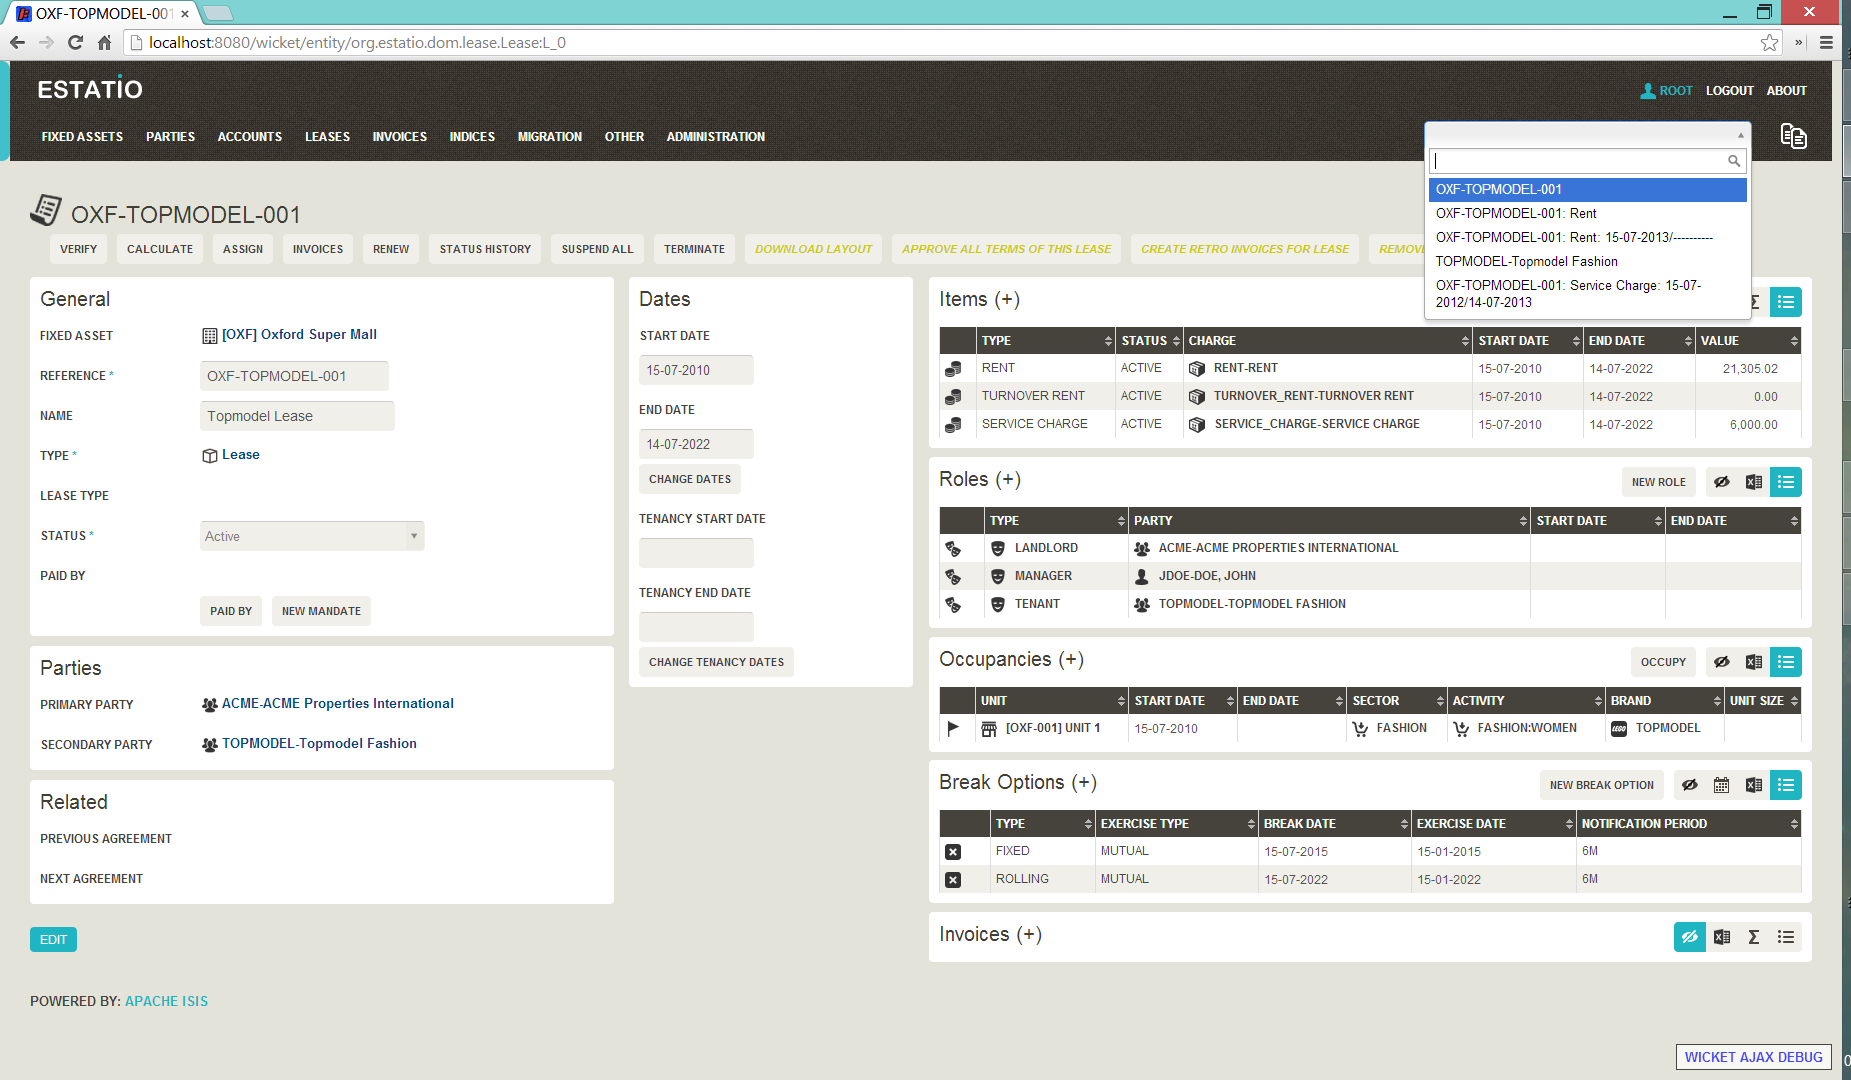Click the Change Tenancy Dates button

pos(716,662)
